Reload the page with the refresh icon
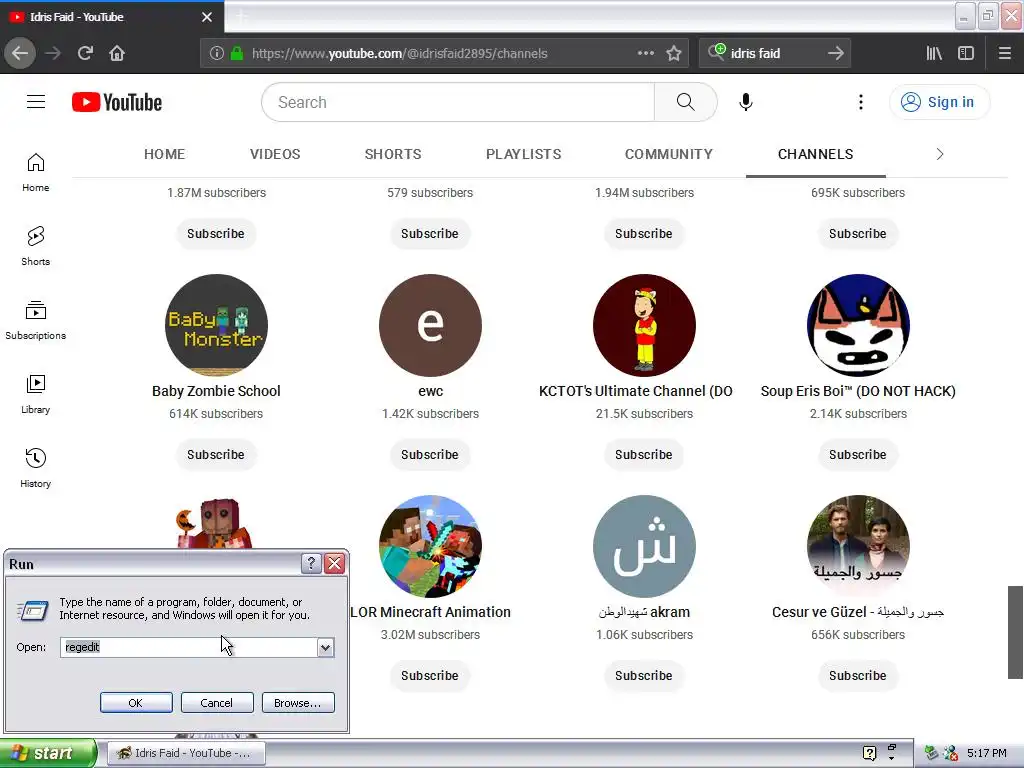This screenshot has width=1024, height=768. pos(85,53)
